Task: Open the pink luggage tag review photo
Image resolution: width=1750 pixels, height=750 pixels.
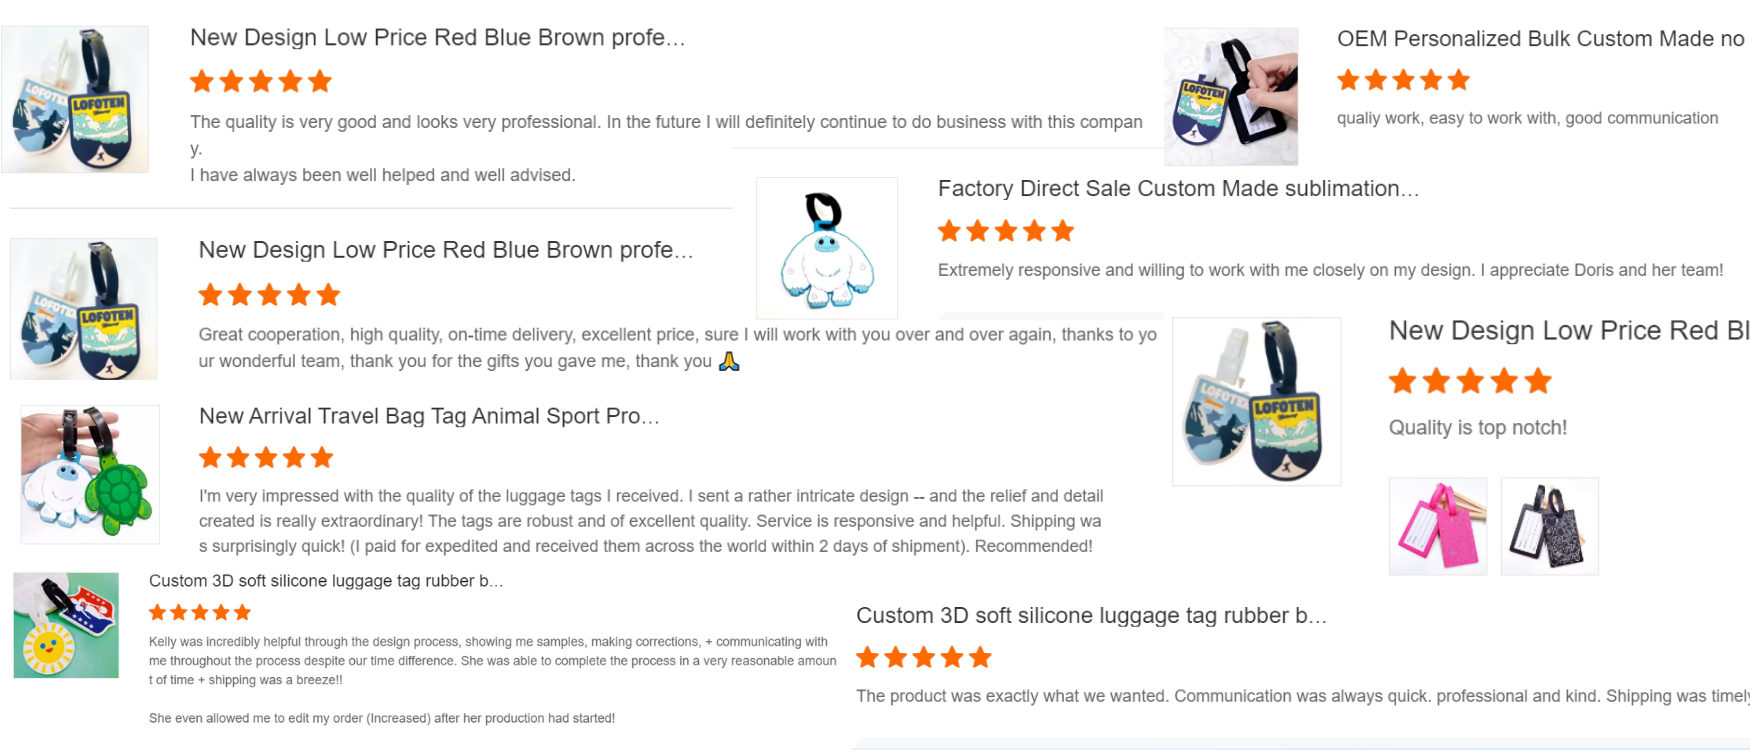Action: 1438,526
